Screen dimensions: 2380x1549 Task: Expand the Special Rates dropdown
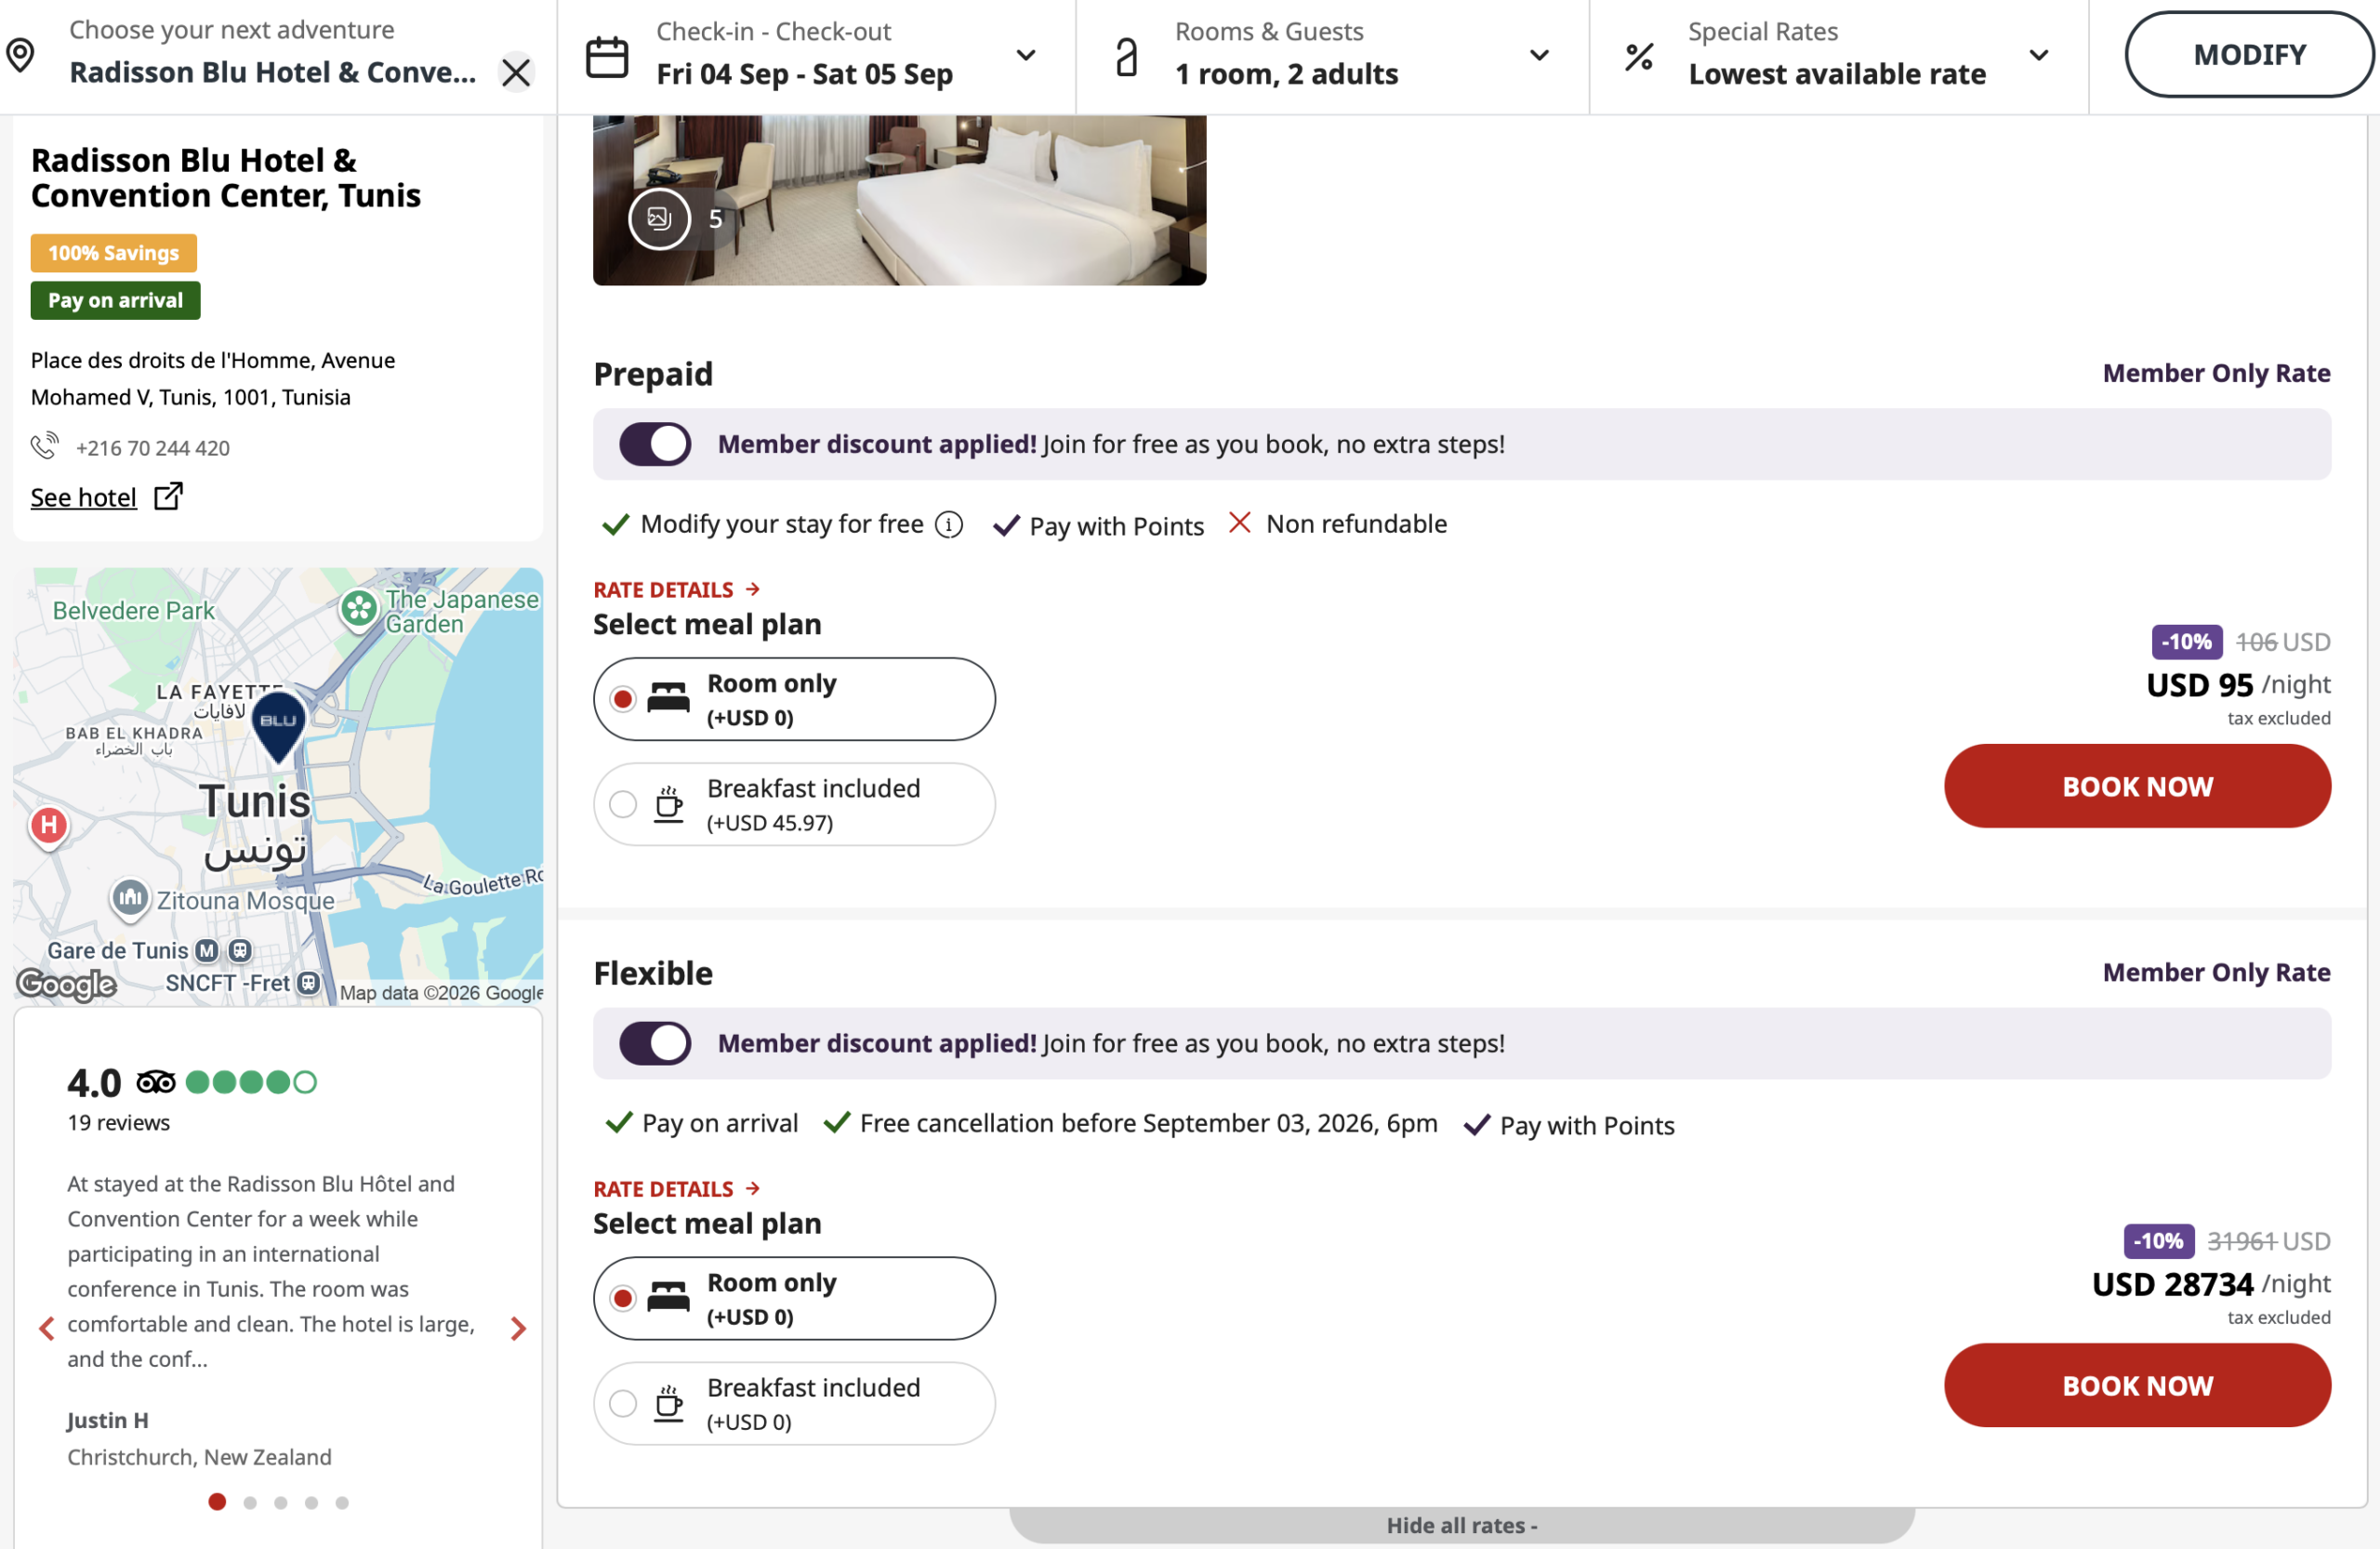(2038, 55)
